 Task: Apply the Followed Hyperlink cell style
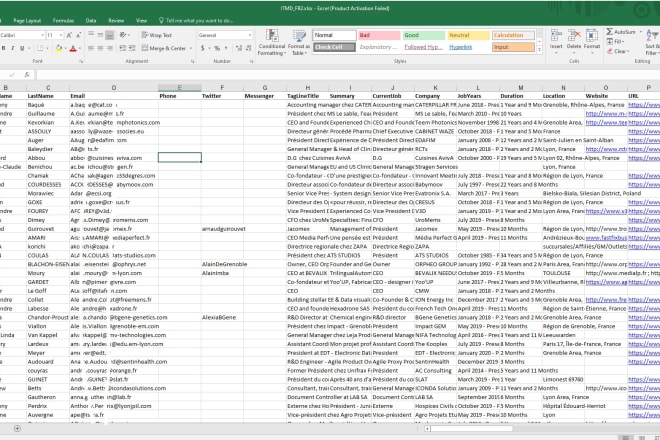(423, 47)
